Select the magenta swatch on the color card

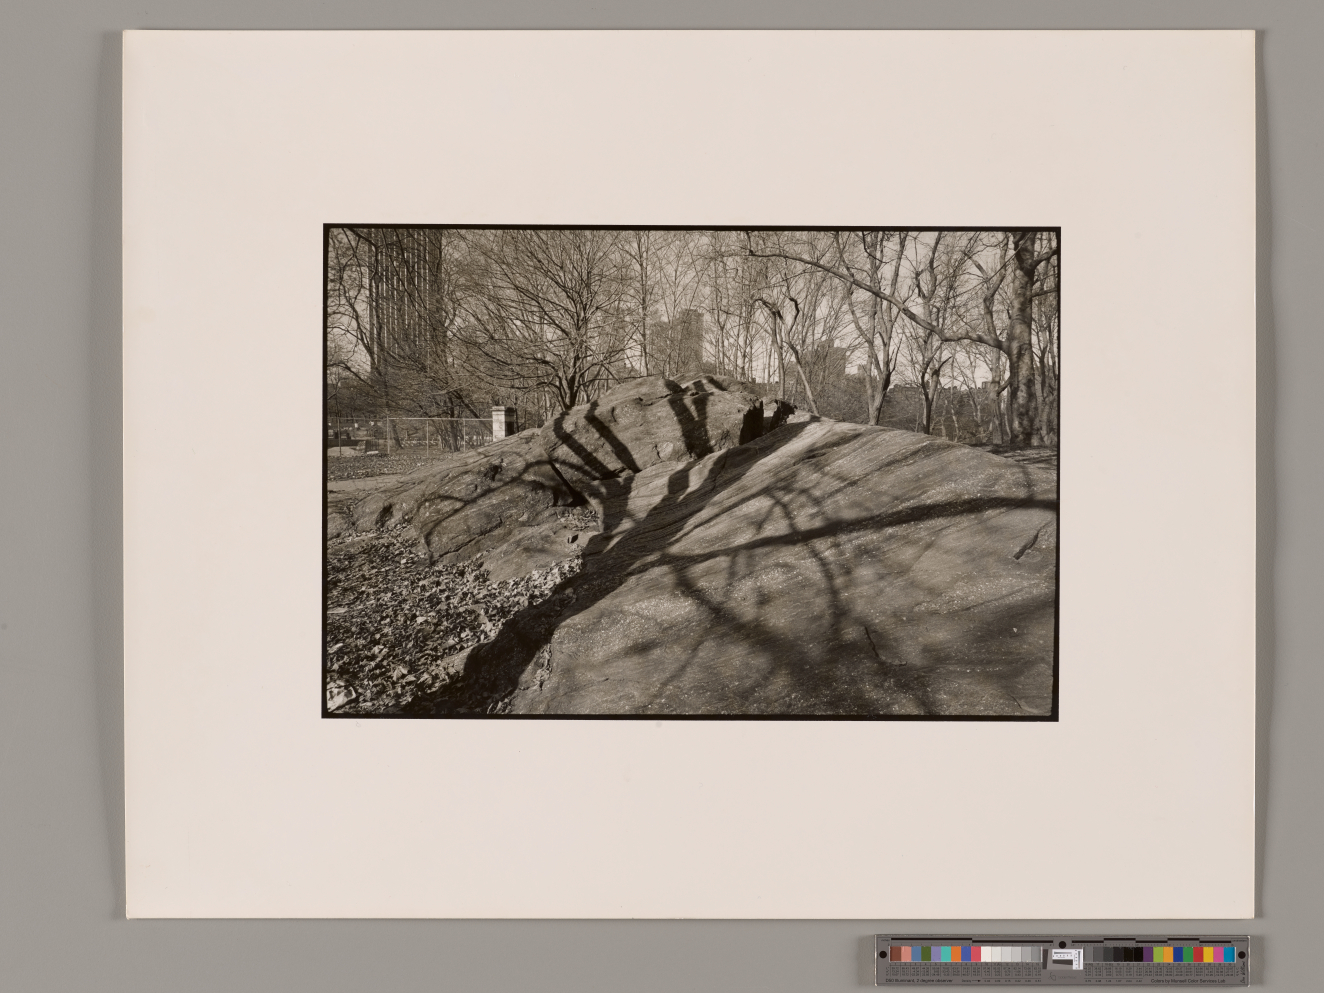point(1218,954)
